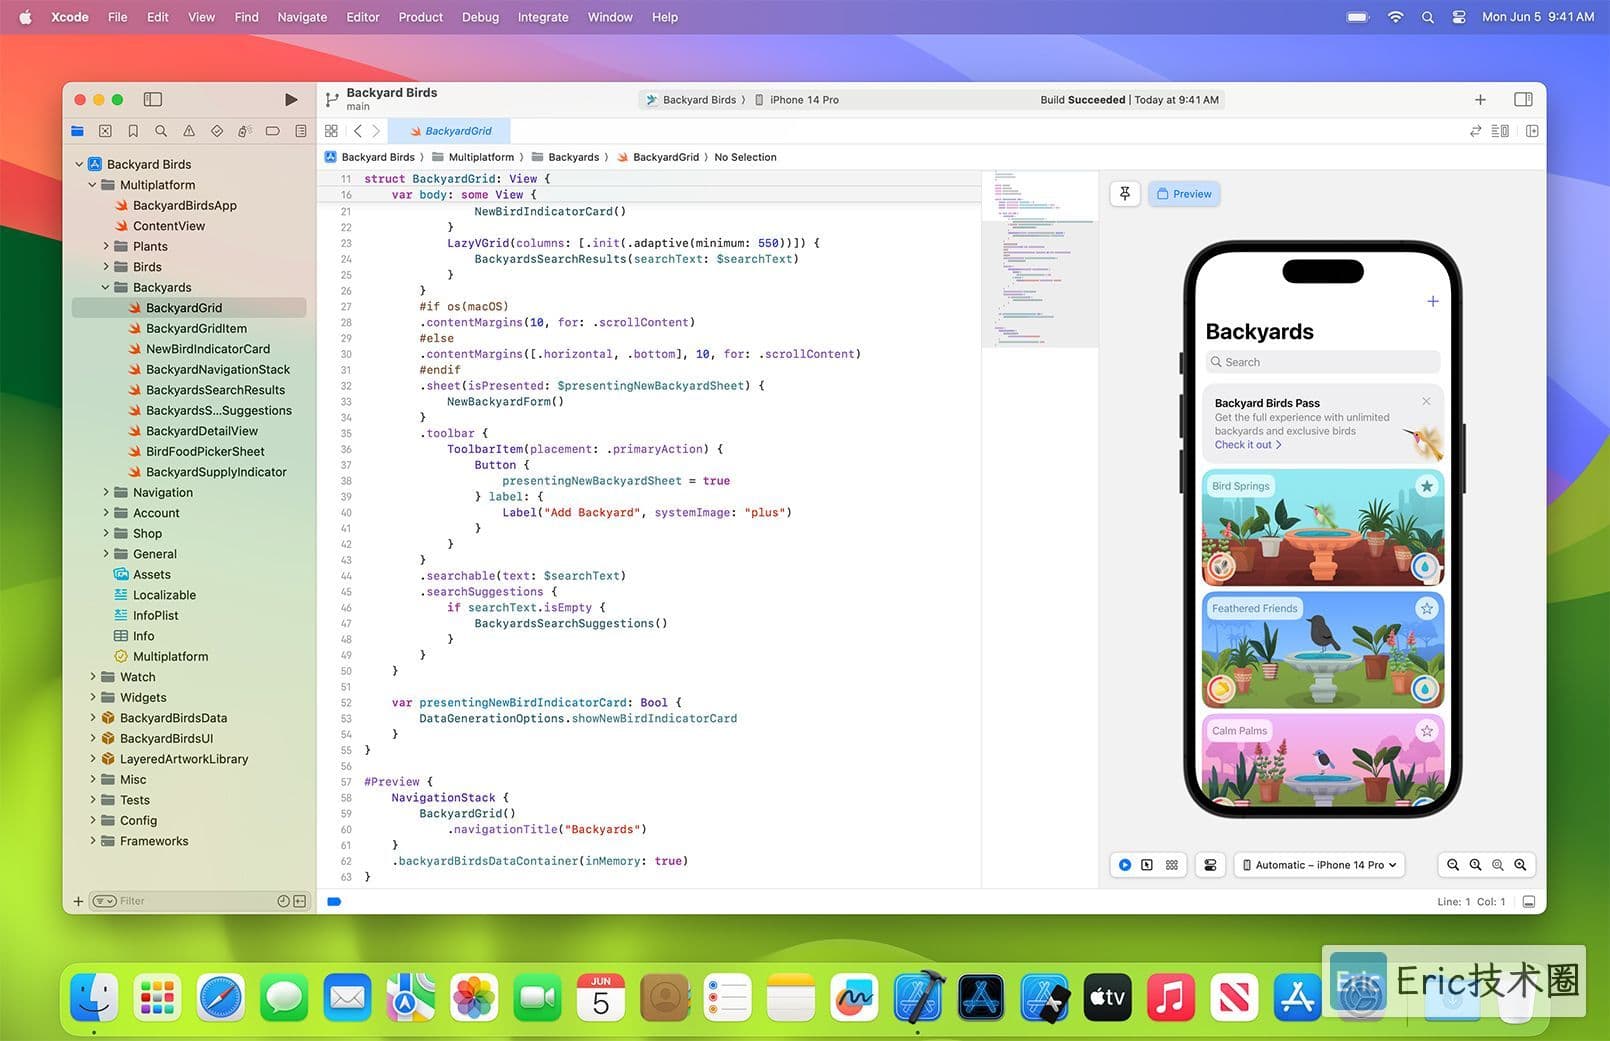Open the Automatic – iPhone 14 Pro device dropdown
The width and height of the screenshot is (1610, 1041).
pos(1319,865)
